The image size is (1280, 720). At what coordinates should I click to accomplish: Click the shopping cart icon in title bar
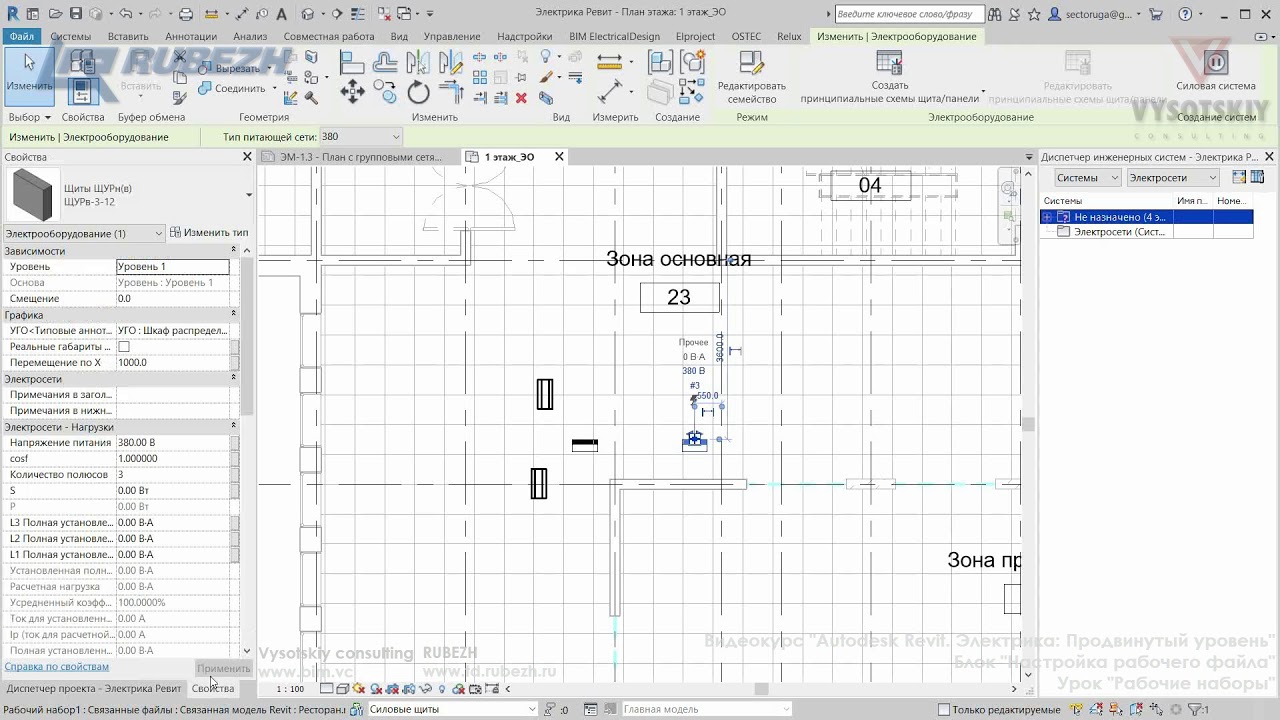pos(1156,14)
